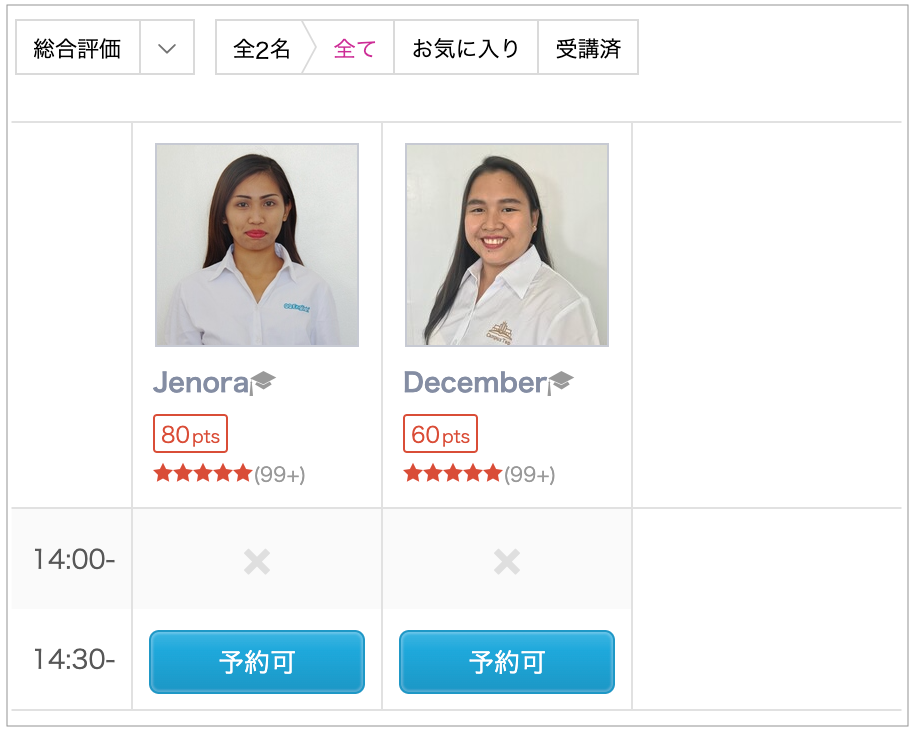
Task: Click the unavailable X icon under Jenora at 14:00
Action: (257, 562)
